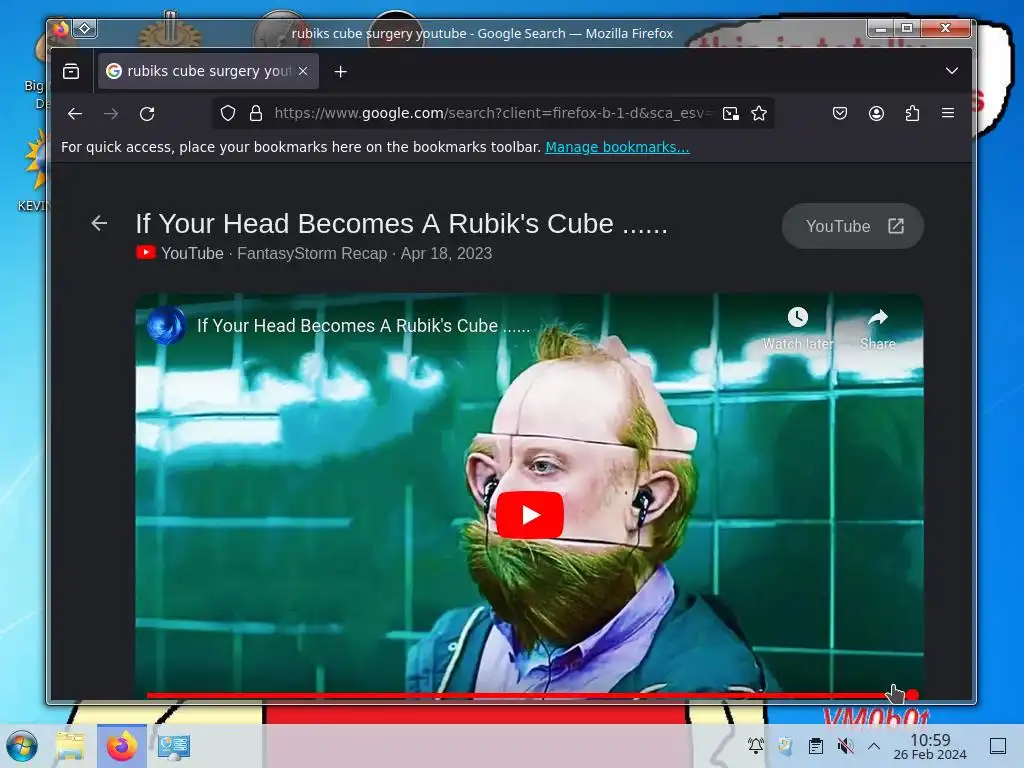Add video to Watch later
The height and width of the screenshot is (768, 1024).
pos(798,328)
